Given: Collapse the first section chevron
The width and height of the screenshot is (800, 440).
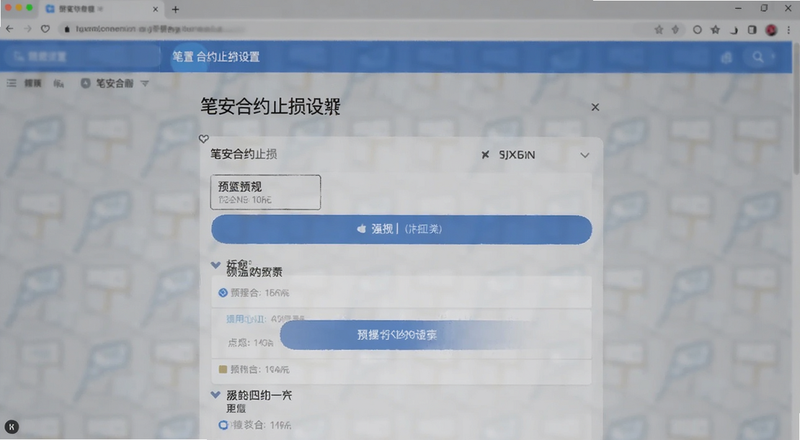Looking at the screenshot, I should coord(216,265).
